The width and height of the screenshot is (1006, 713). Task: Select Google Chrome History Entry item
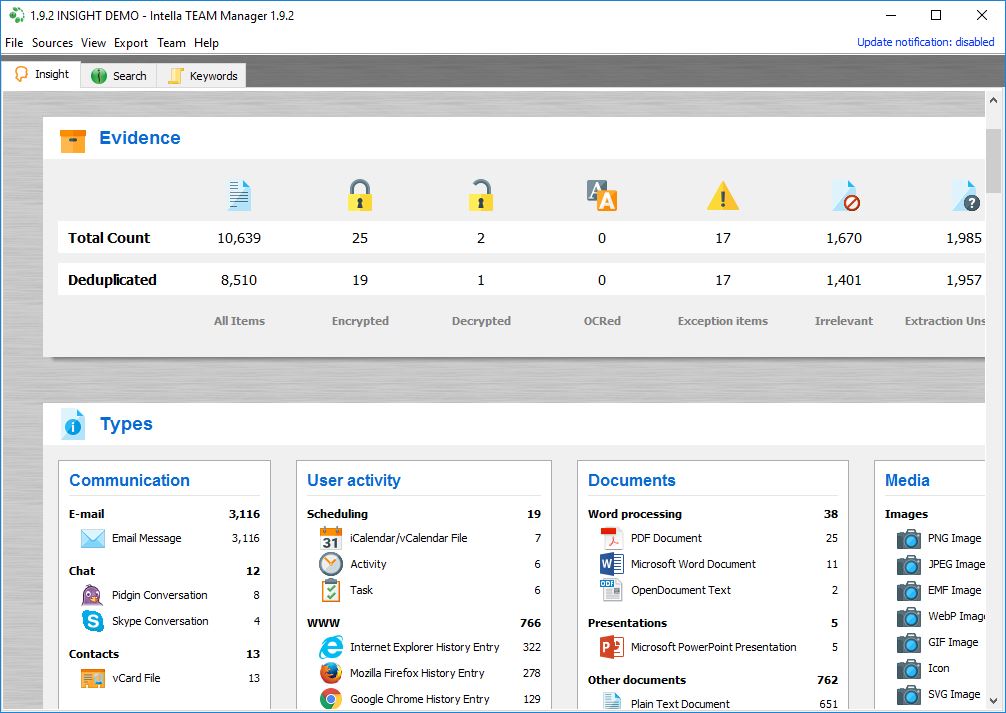click(419, 699)
